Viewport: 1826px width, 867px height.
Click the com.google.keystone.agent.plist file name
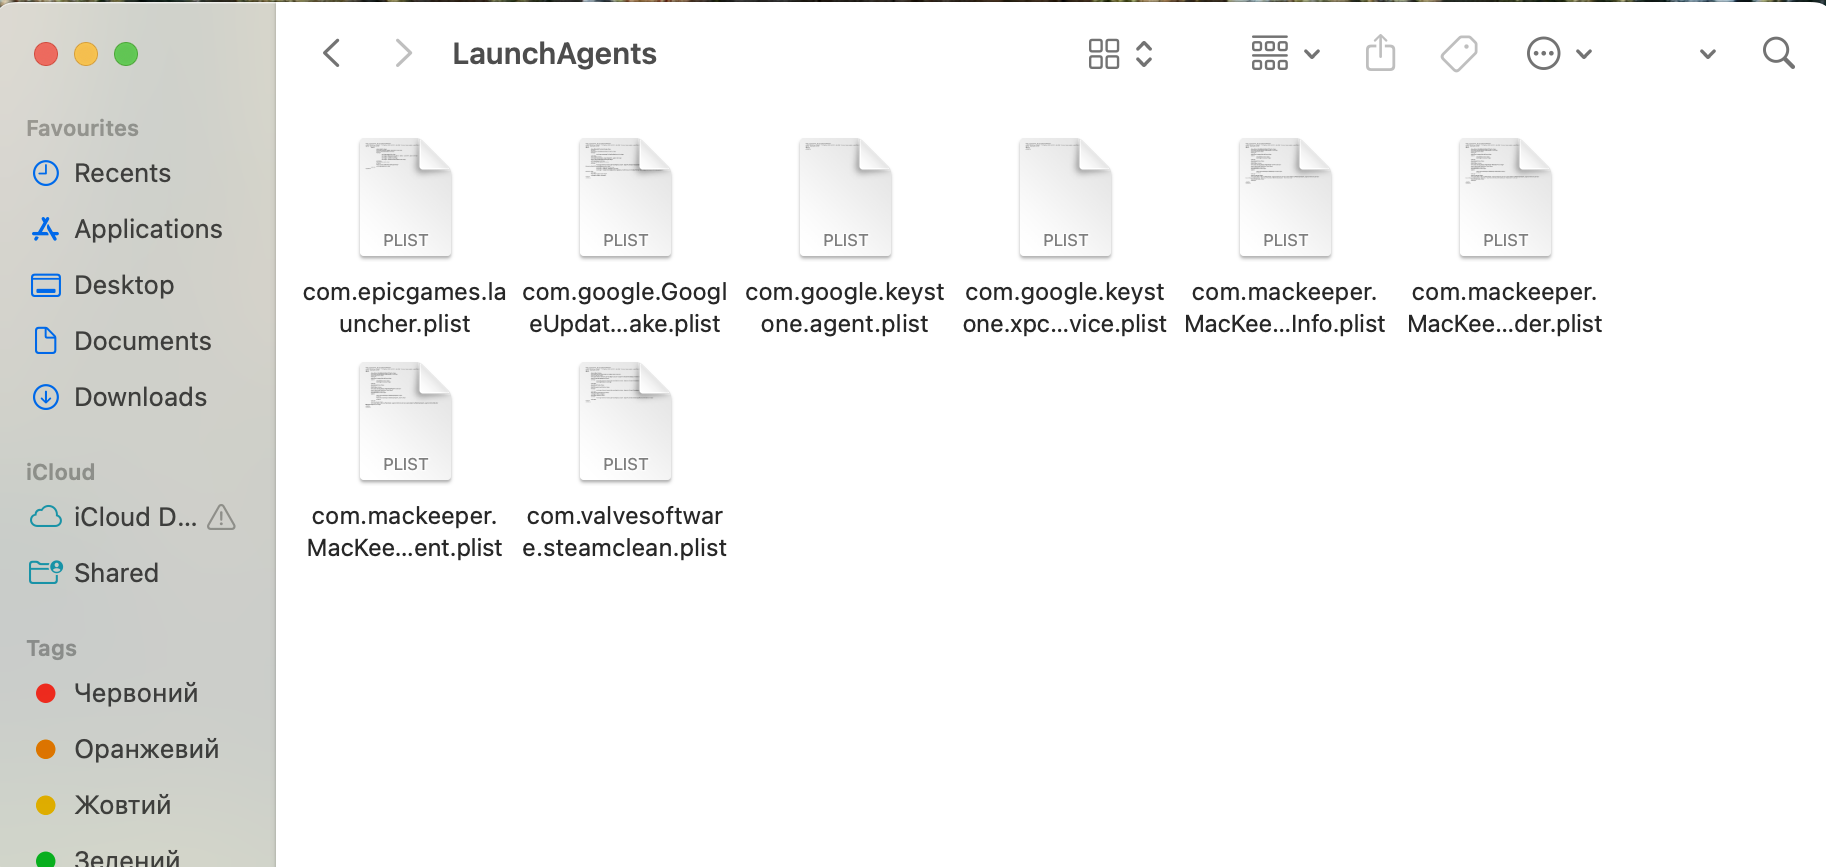(x=845, y=308)
